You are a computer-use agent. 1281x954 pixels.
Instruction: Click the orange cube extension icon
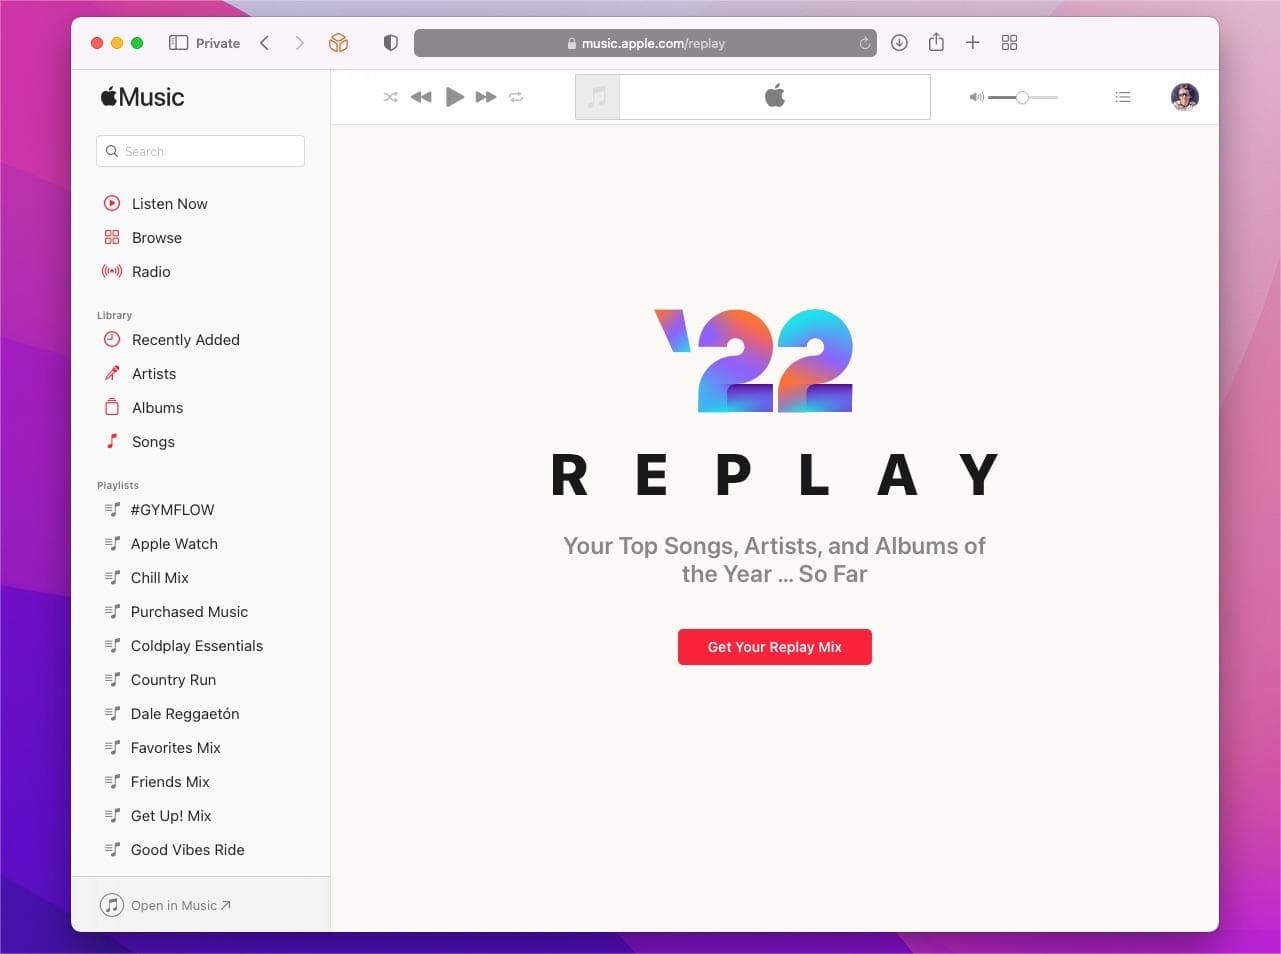pyautogui.click(x=339, y=43)
